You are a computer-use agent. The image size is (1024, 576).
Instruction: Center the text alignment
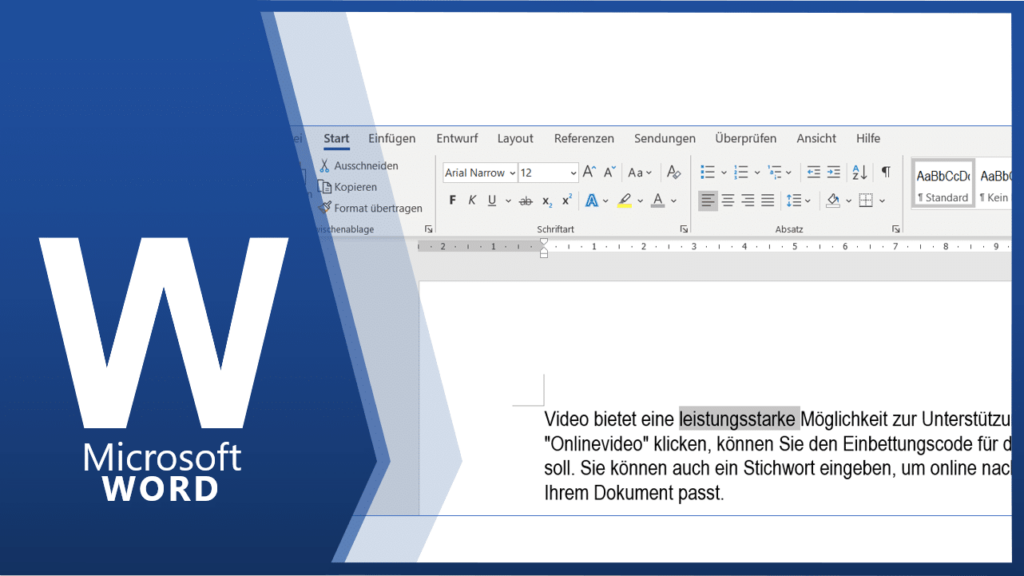(728, 200)
